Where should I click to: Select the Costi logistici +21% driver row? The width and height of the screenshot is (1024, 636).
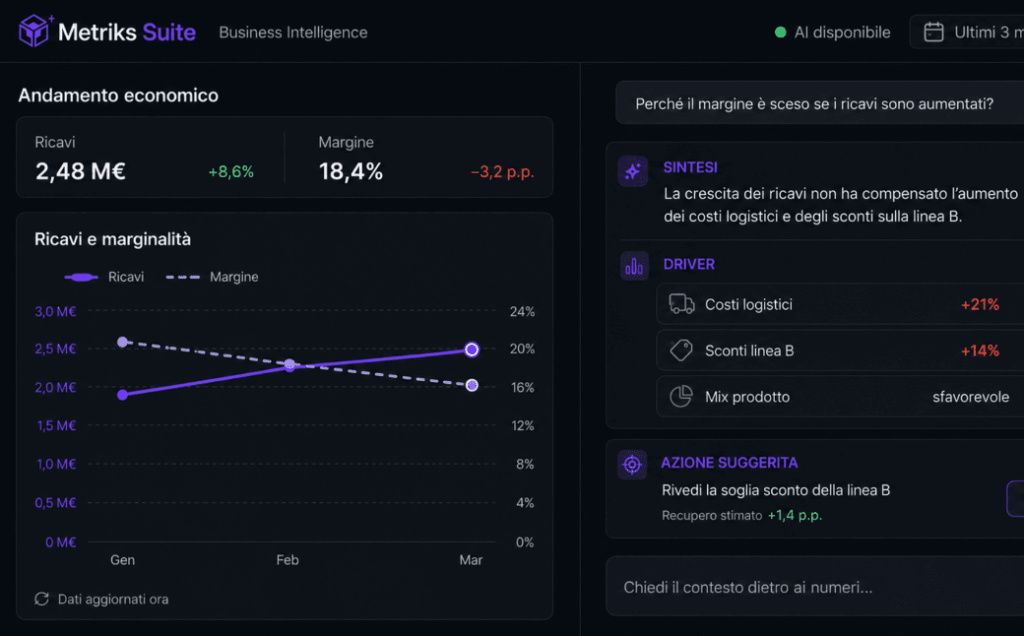pos(840,304)
